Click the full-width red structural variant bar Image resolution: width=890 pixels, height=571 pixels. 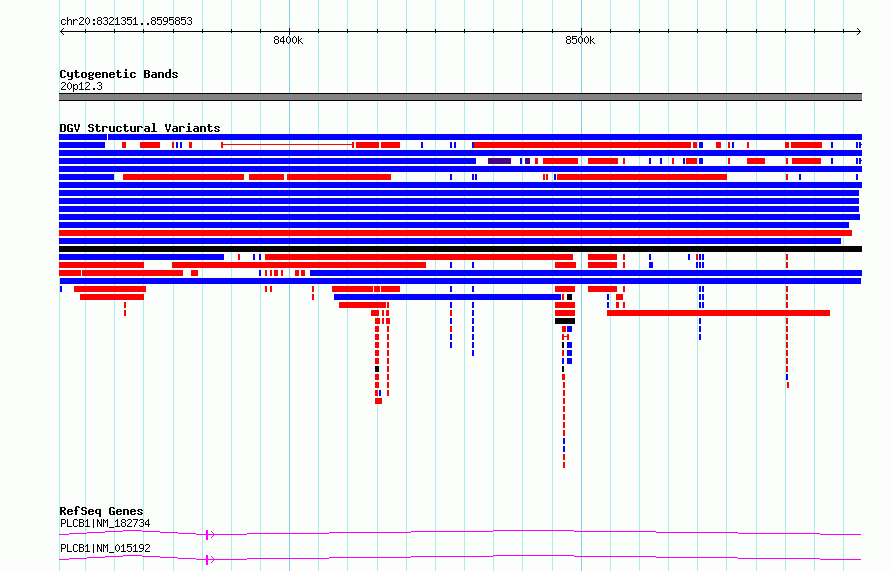[x=455, y=233]
